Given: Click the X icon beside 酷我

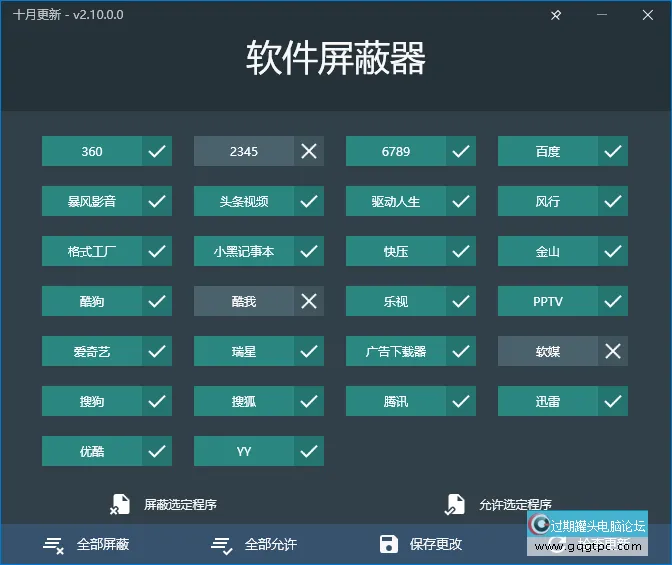Looking at the screenshot, I should [309, 301].
